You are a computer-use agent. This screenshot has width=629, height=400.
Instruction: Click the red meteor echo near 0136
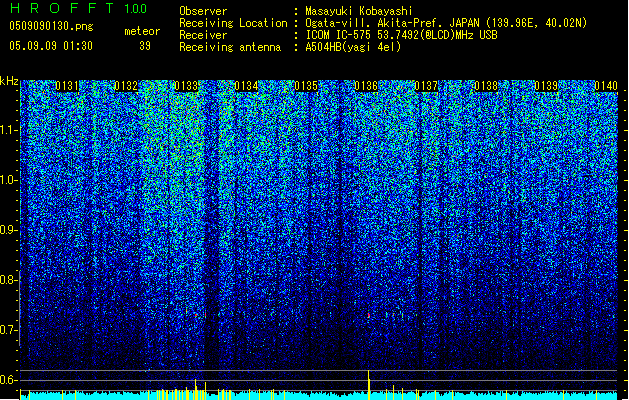click(369, 316)
